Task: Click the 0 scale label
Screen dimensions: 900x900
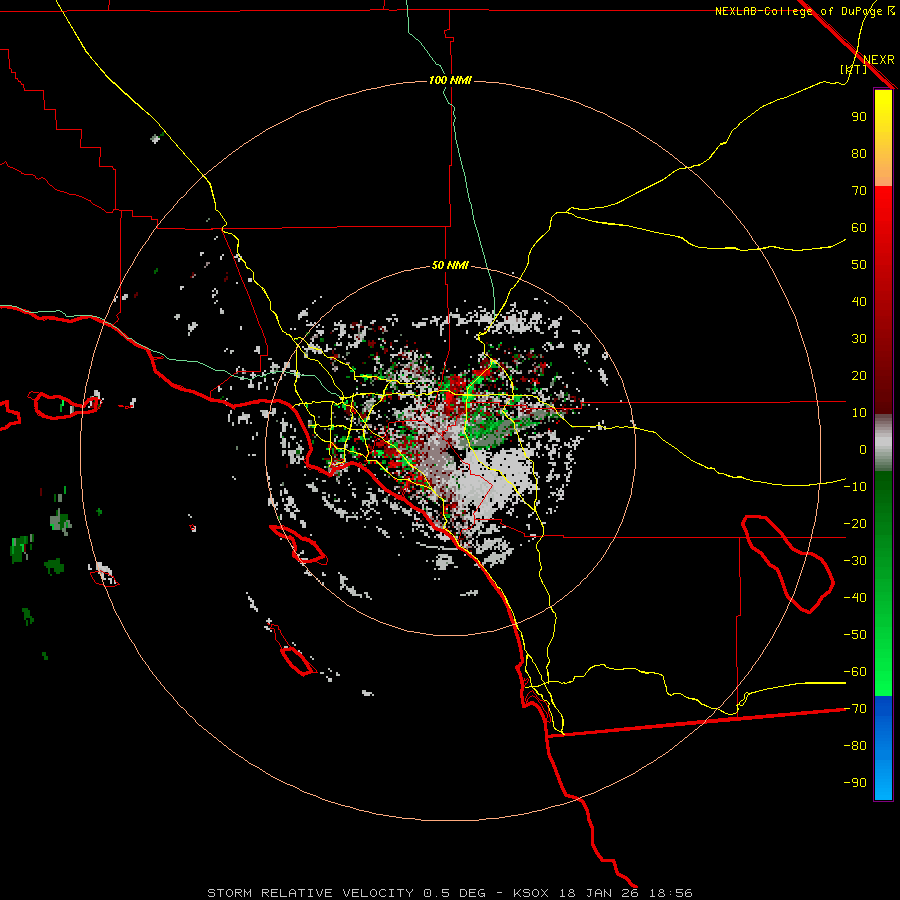Action: click(x=863, y=450)
